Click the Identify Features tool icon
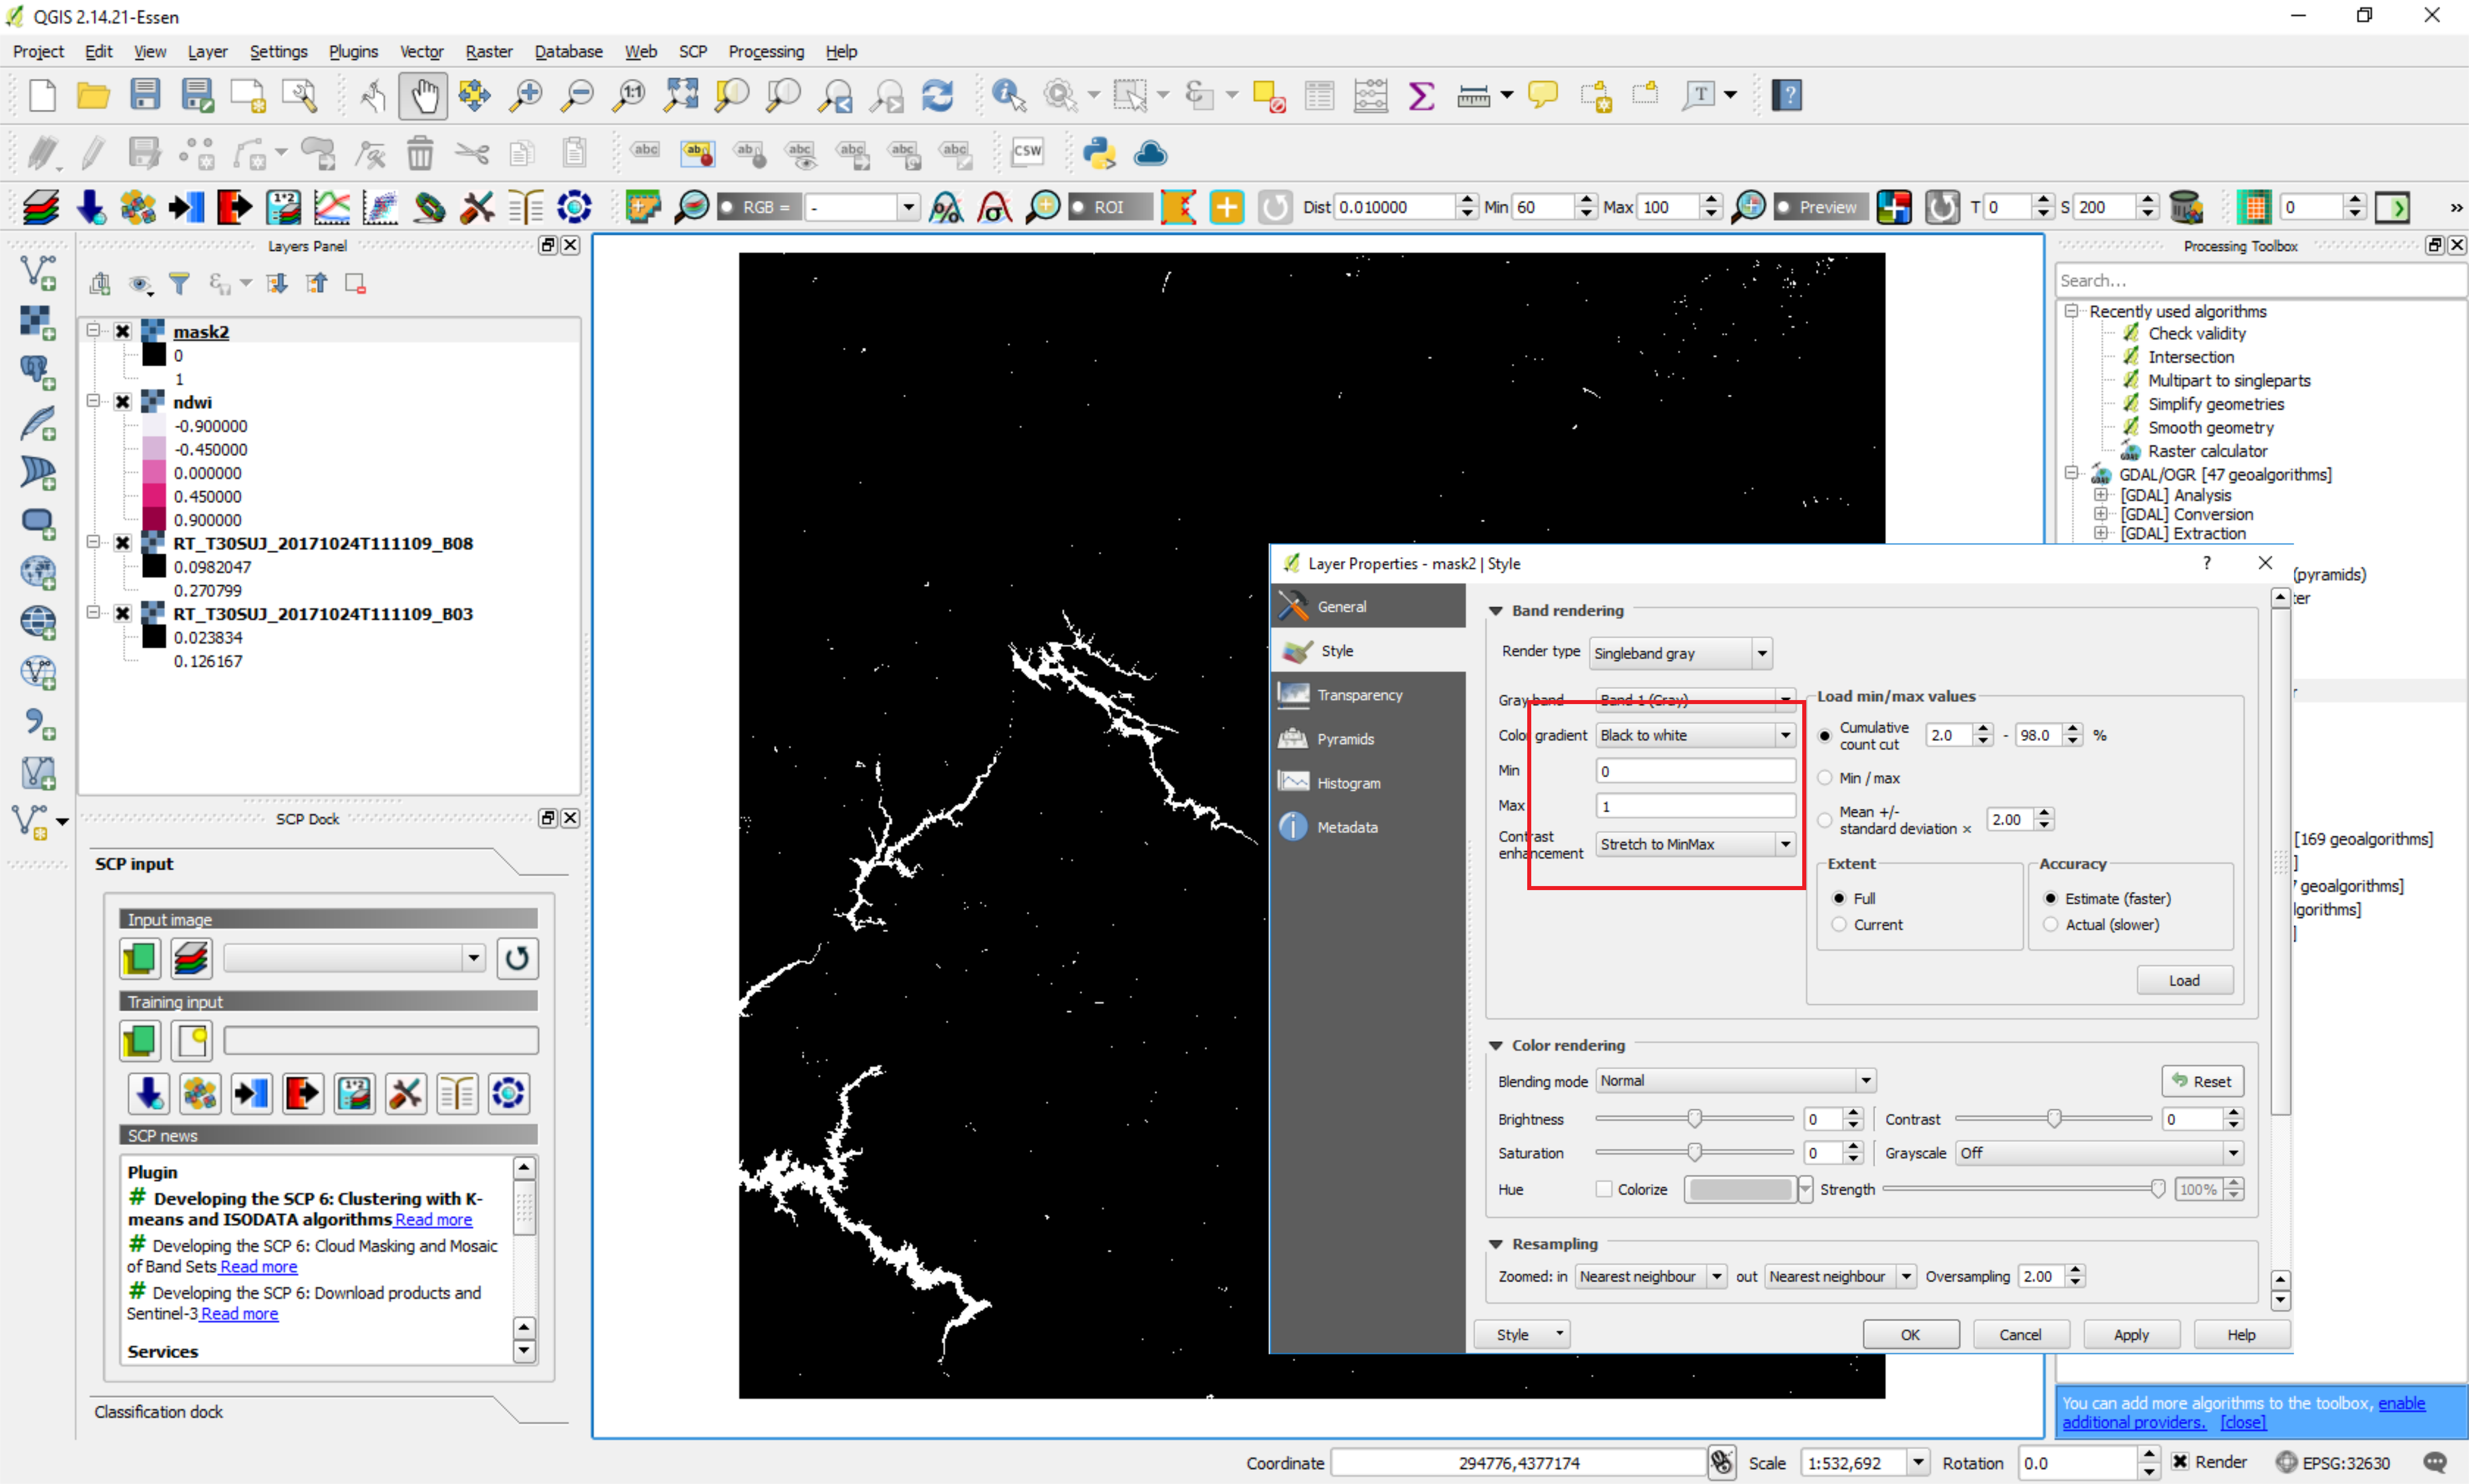The width and height of the screenshot is (2469, 1484). tap(1008, 96)
